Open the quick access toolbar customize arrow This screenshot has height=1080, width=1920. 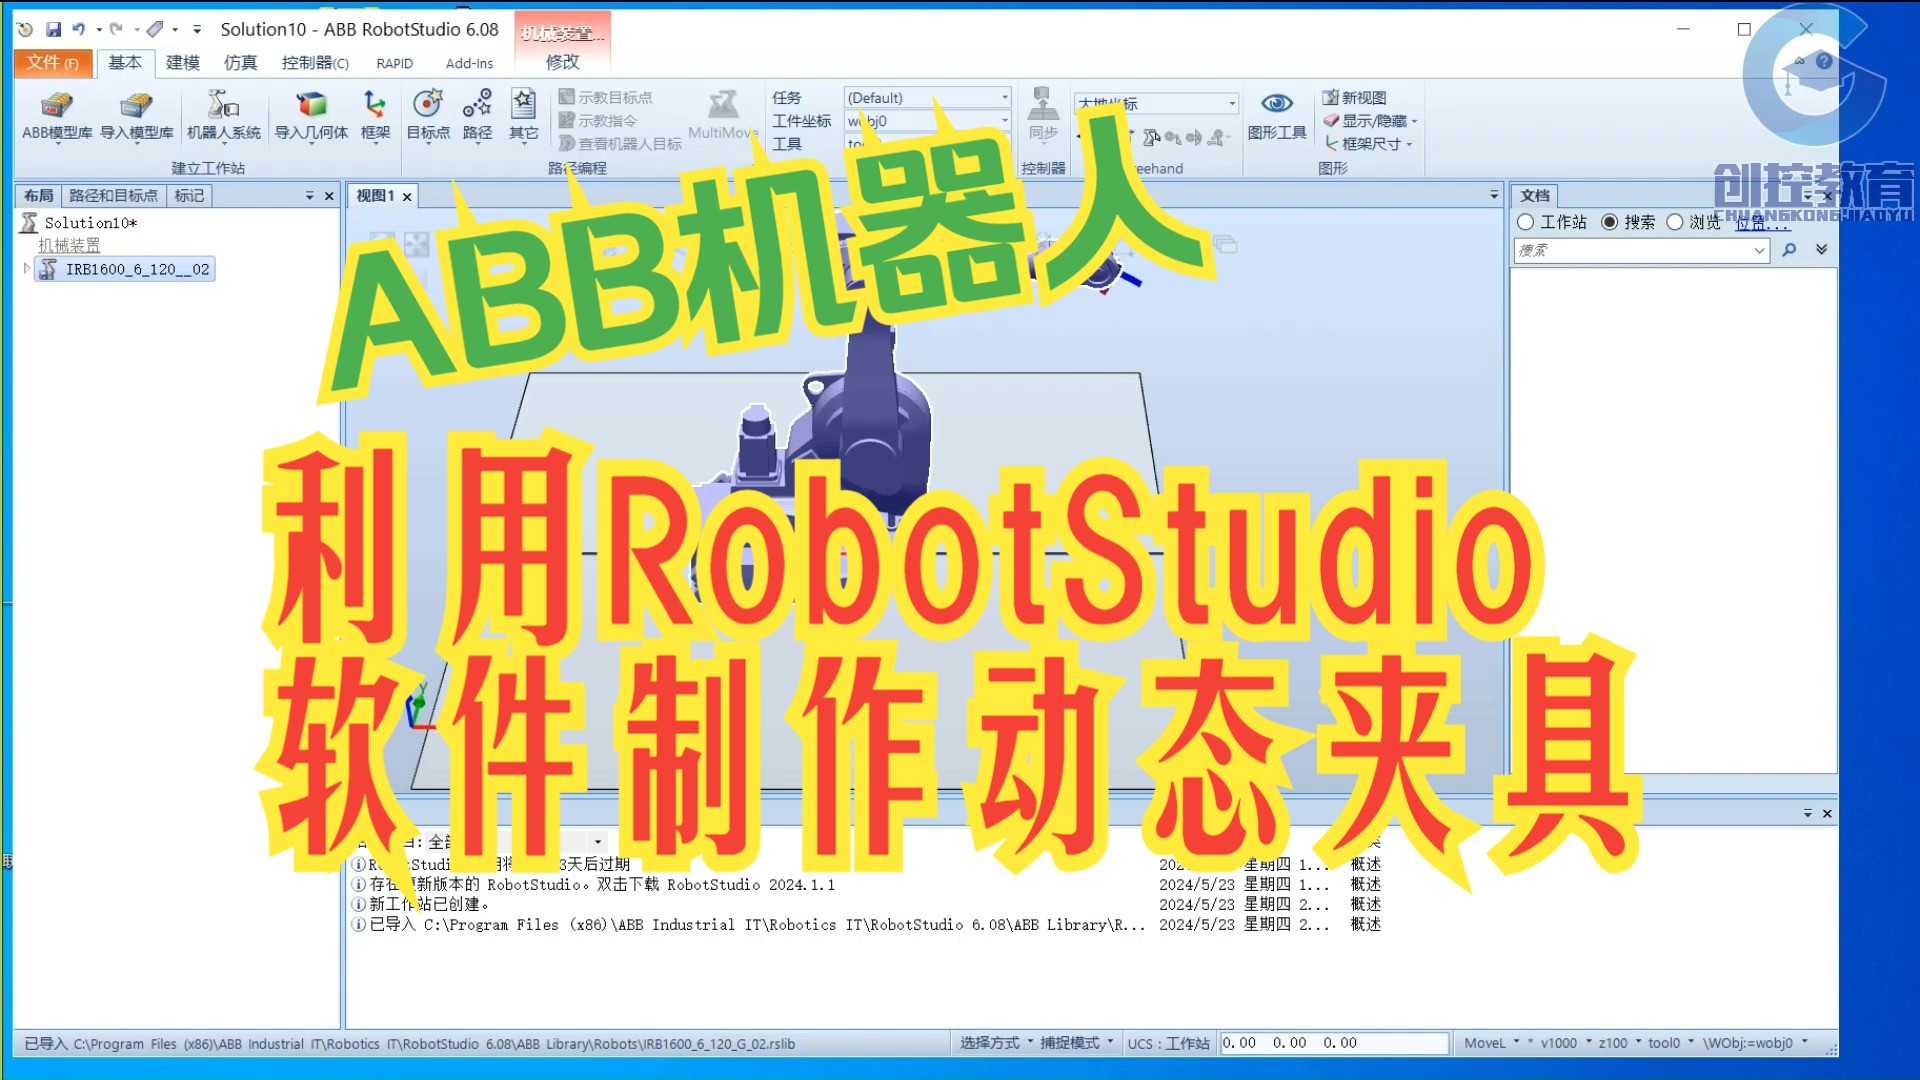tap(197, 29)
